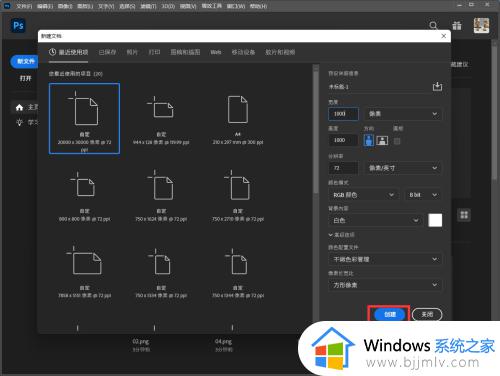Click the blue 创建 (Create) button
This screenshot has height=376, width=500.
click(390, 314)
